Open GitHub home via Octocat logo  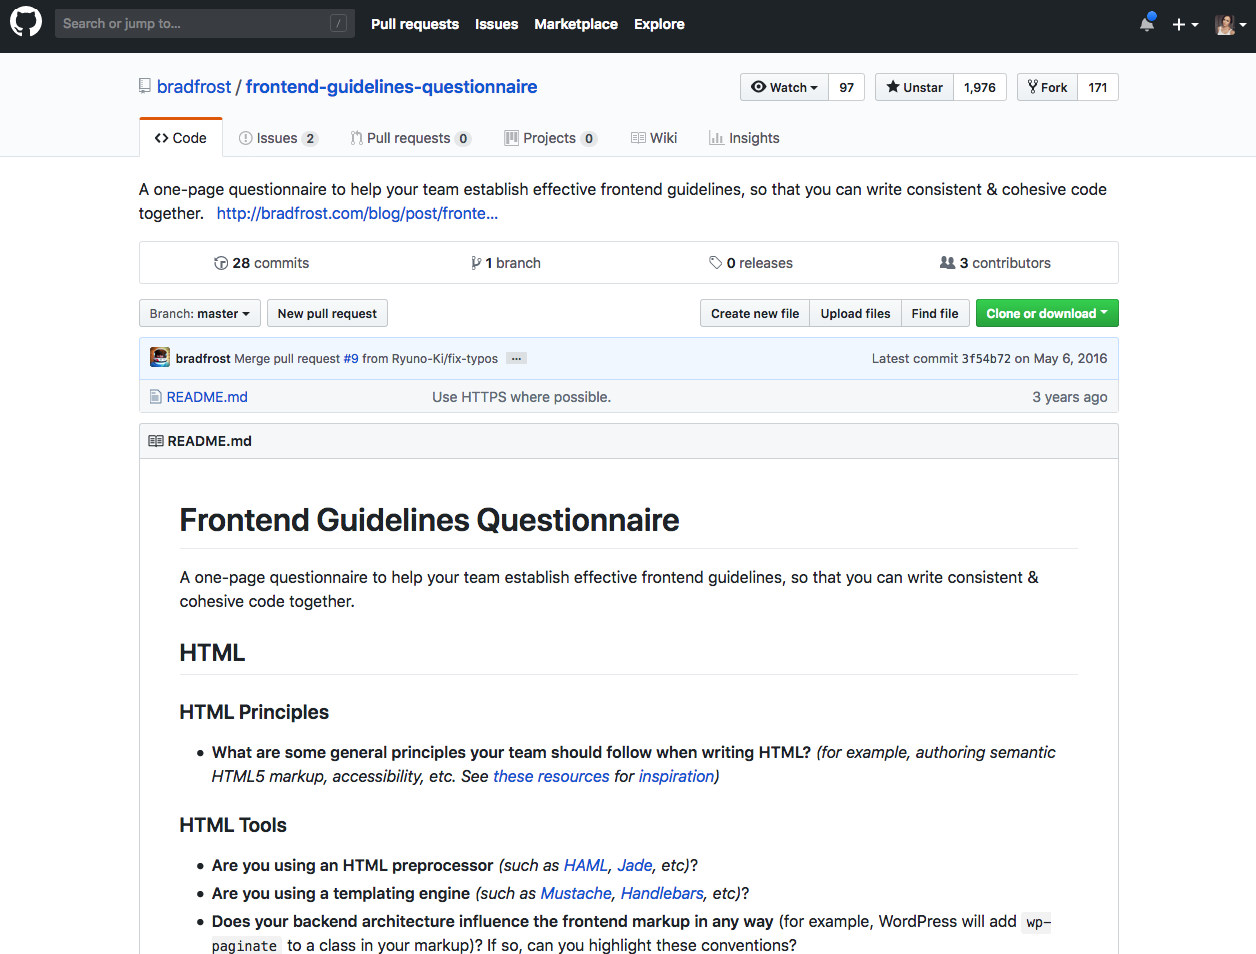point(26,22)
